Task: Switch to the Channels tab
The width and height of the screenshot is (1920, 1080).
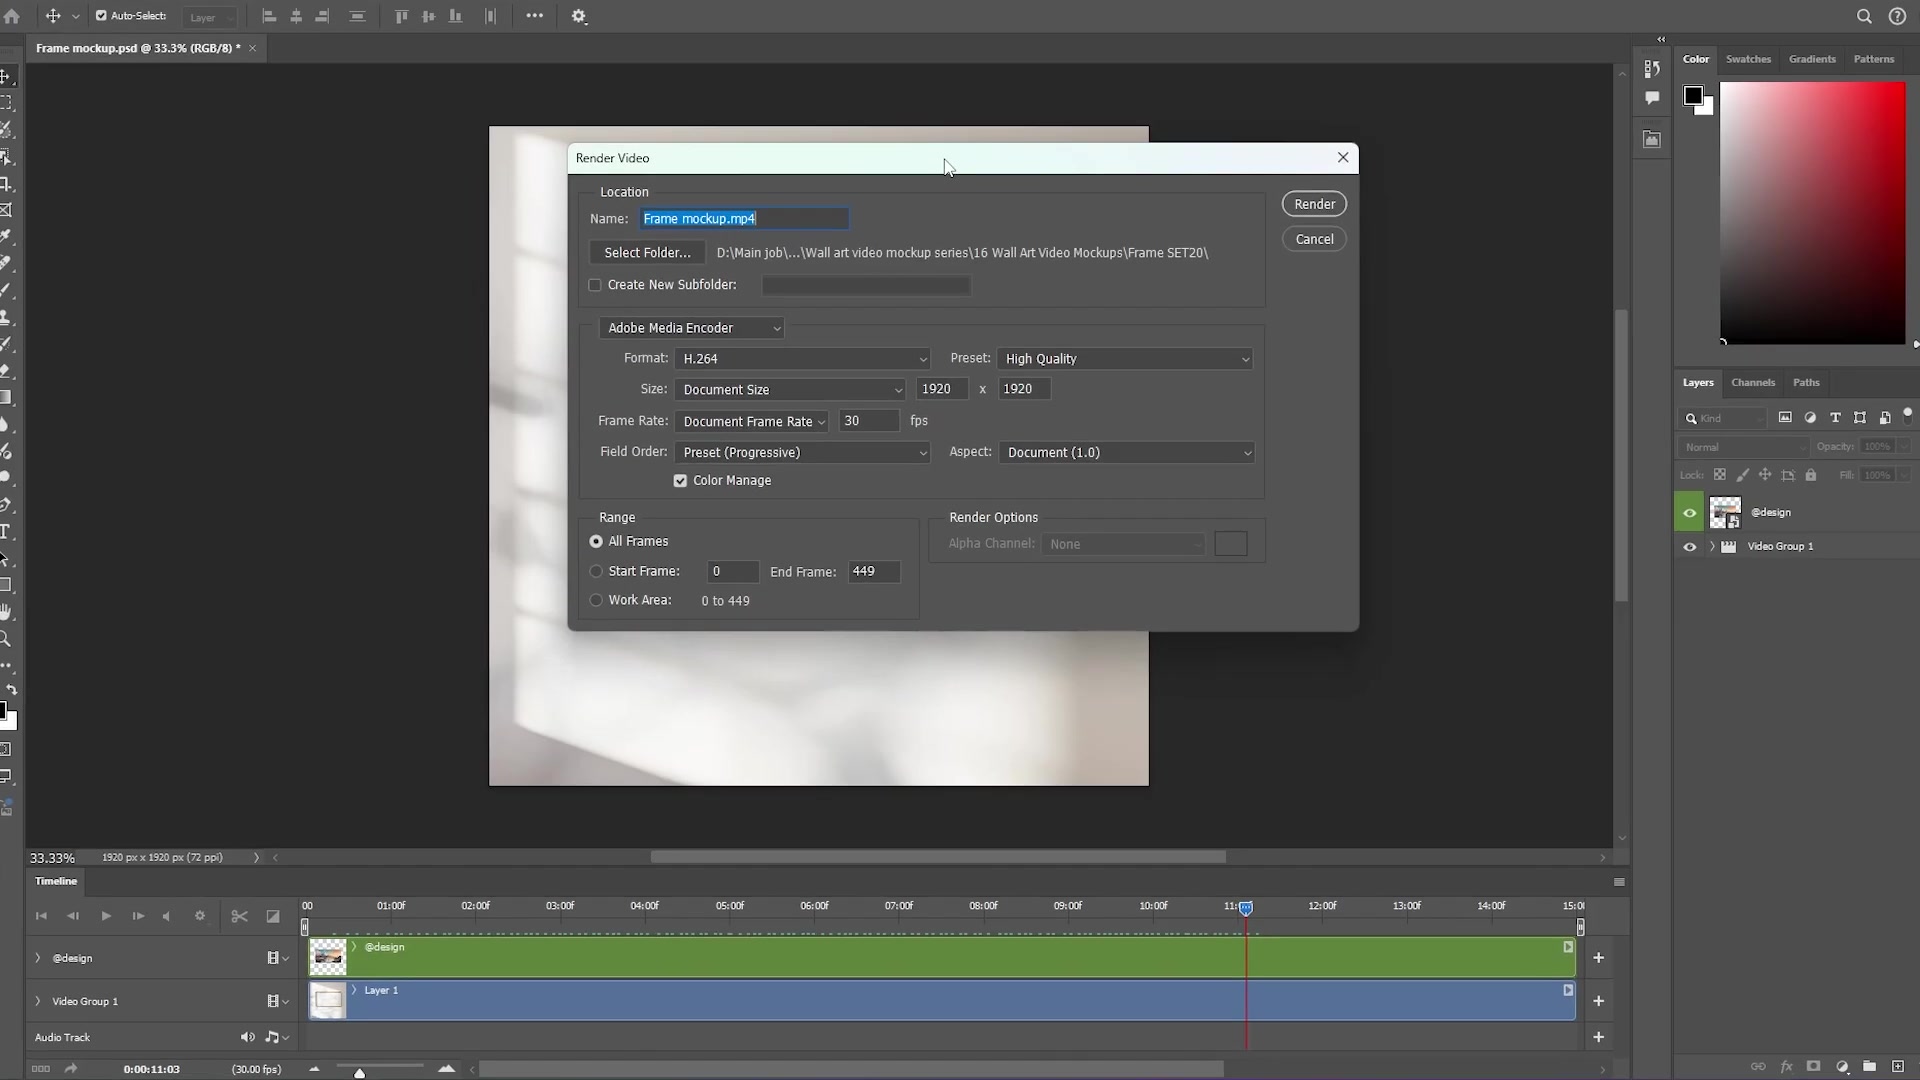Action: click(x=1753, y=382)
